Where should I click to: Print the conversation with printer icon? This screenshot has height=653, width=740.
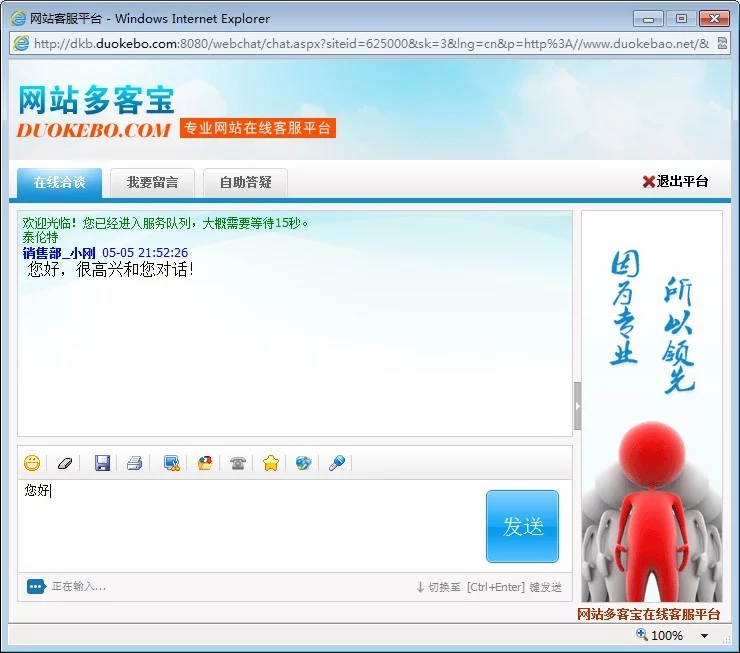point(135,463)
